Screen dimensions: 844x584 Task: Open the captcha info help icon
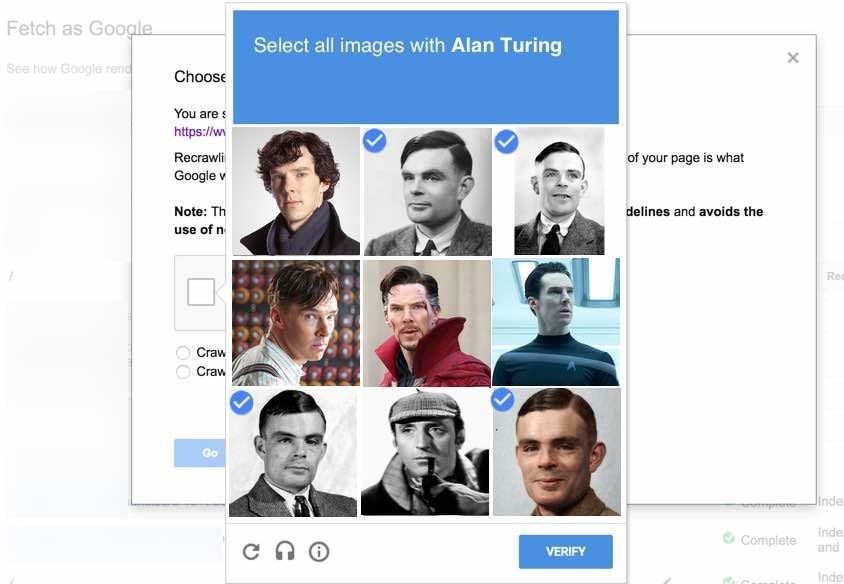[x=319, y=551]
